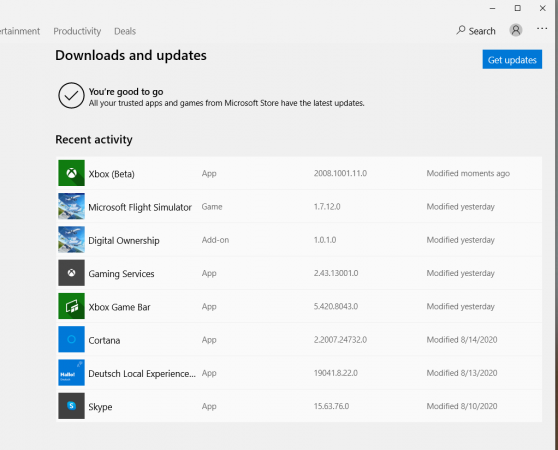Click the Skype app icon
558x450 pixels.
point(72,406)
